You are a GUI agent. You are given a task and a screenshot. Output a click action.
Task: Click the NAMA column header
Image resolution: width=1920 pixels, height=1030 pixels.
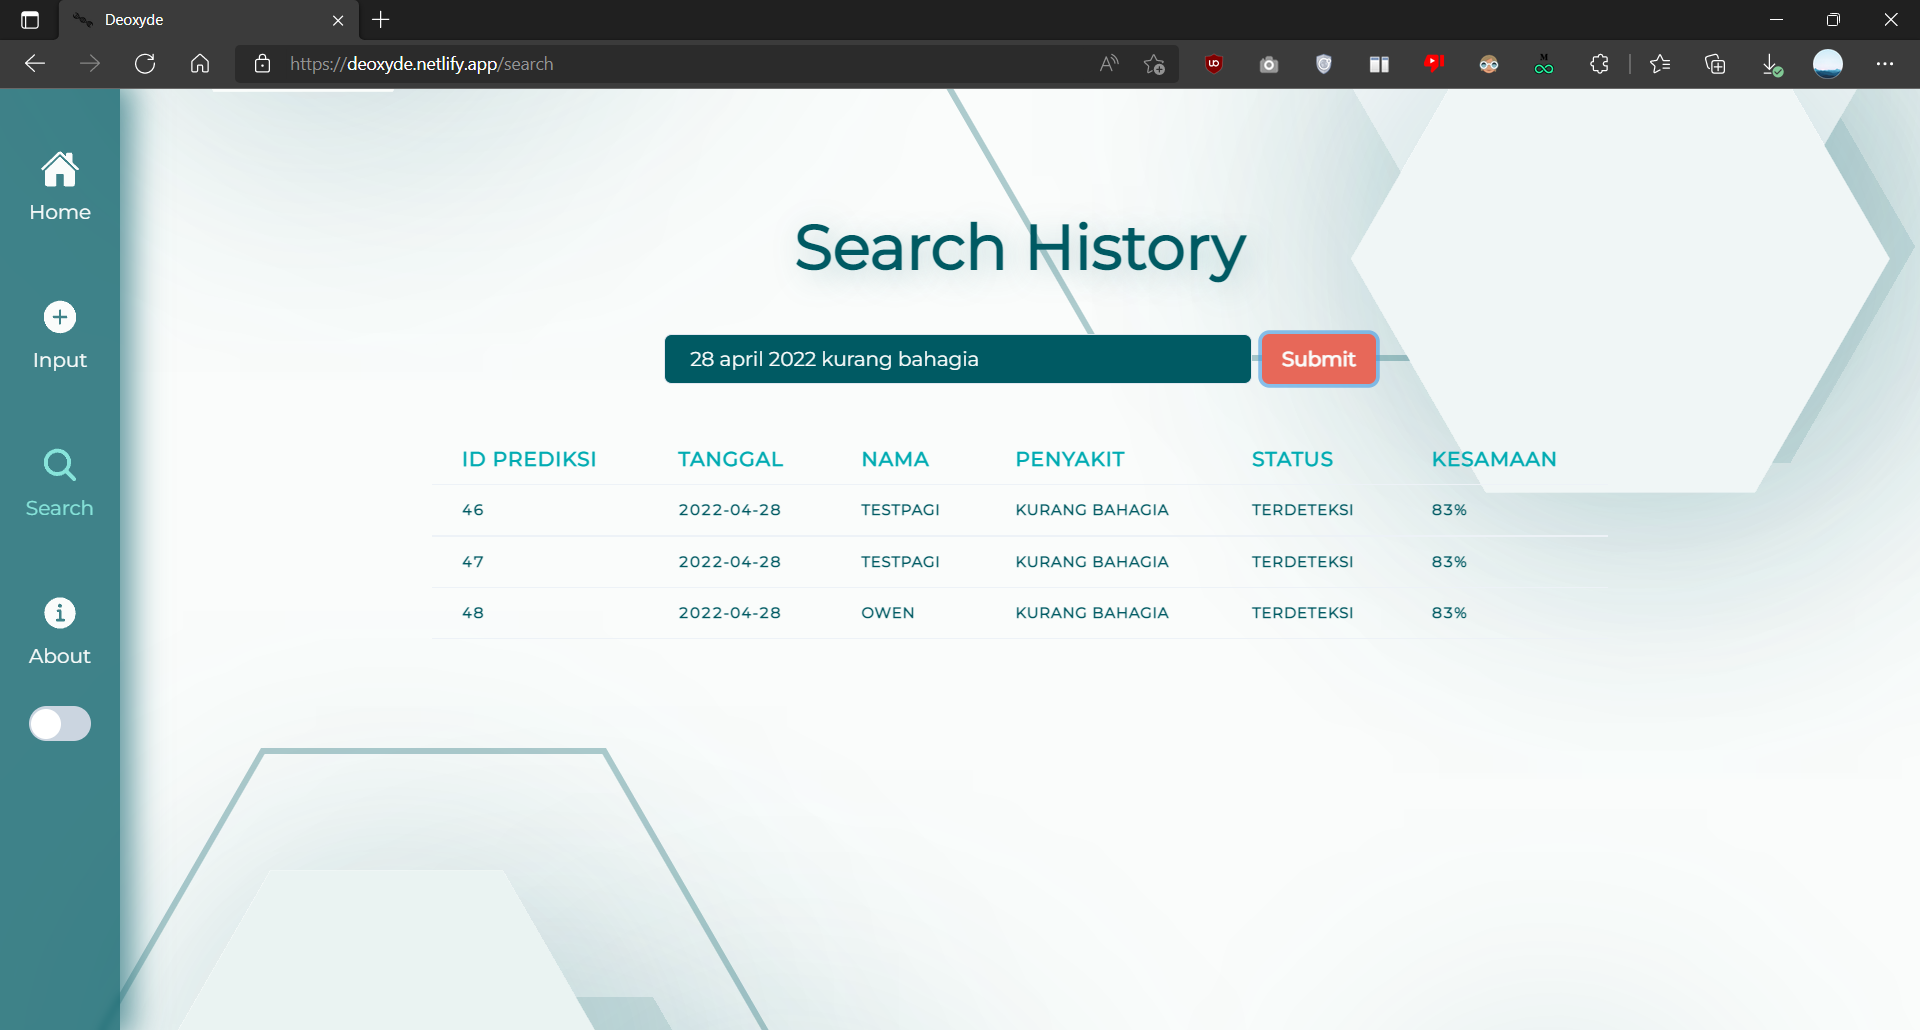pos(895,459)
